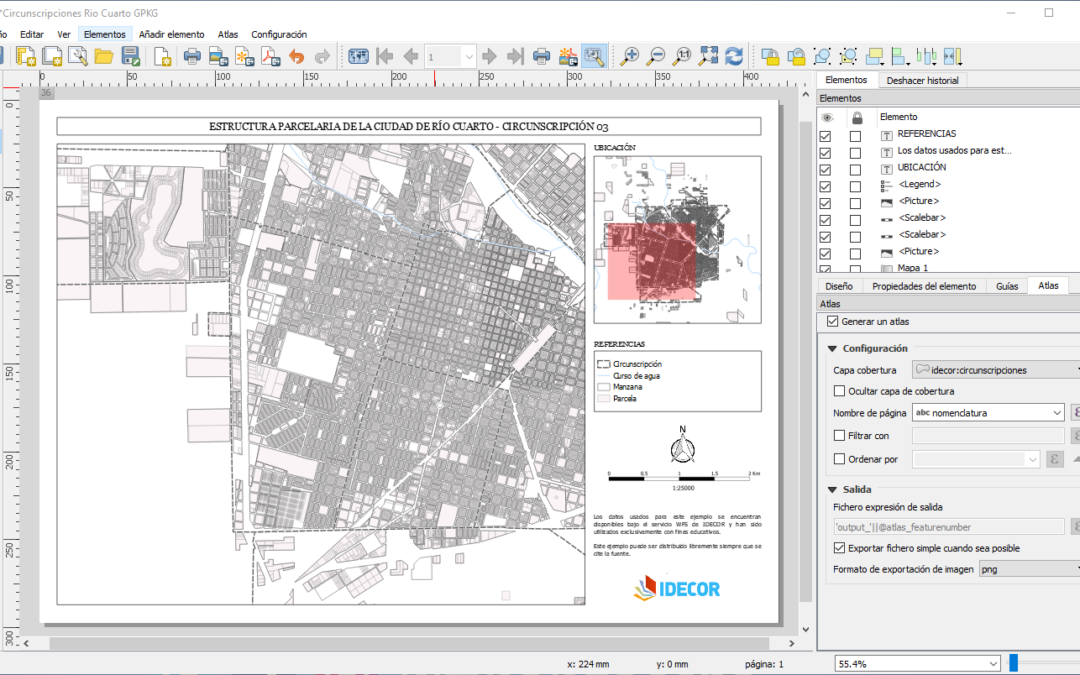
Task: Toggle visibility of the Legend item
Action: coord(825,187)
